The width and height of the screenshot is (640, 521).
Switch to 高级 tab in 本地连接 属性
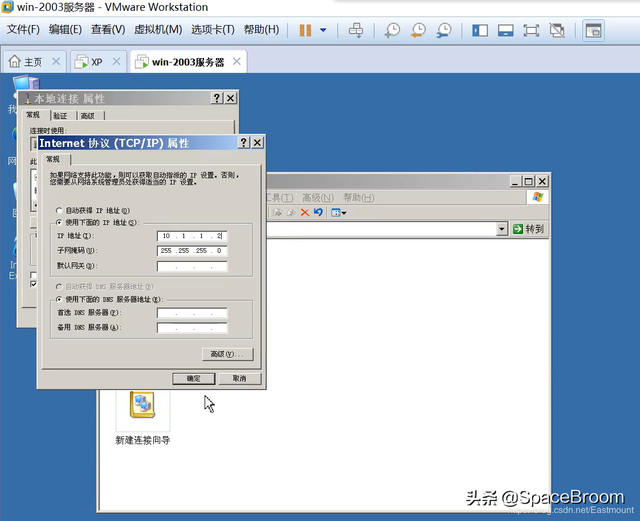(87, 116)
